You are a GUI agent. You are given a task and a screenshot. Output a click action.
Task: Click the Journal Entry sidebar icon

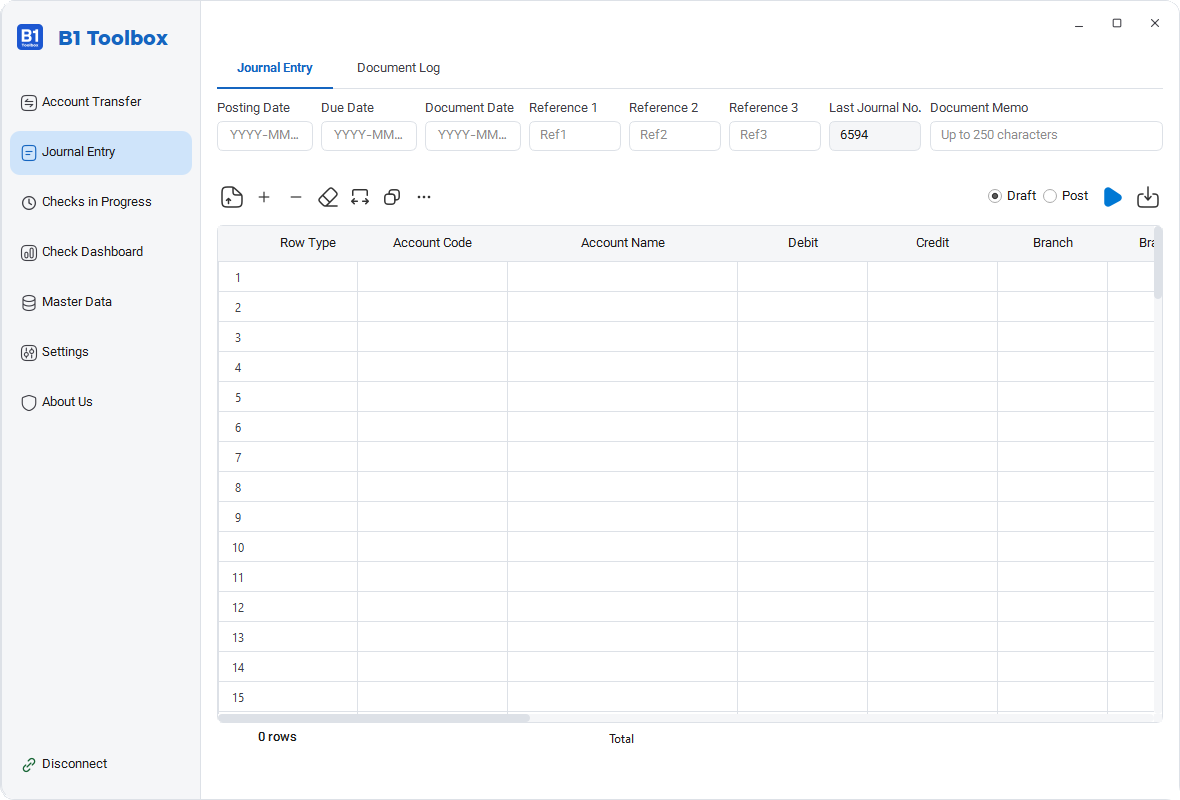pos(29,153)
